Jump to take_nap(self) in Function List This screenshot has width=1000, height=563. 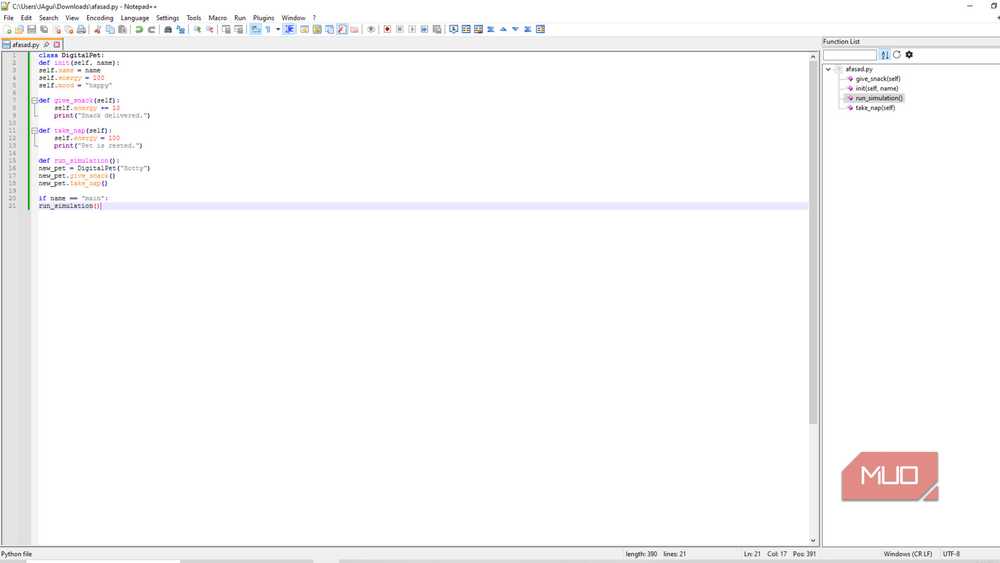[x=875, y=108]
